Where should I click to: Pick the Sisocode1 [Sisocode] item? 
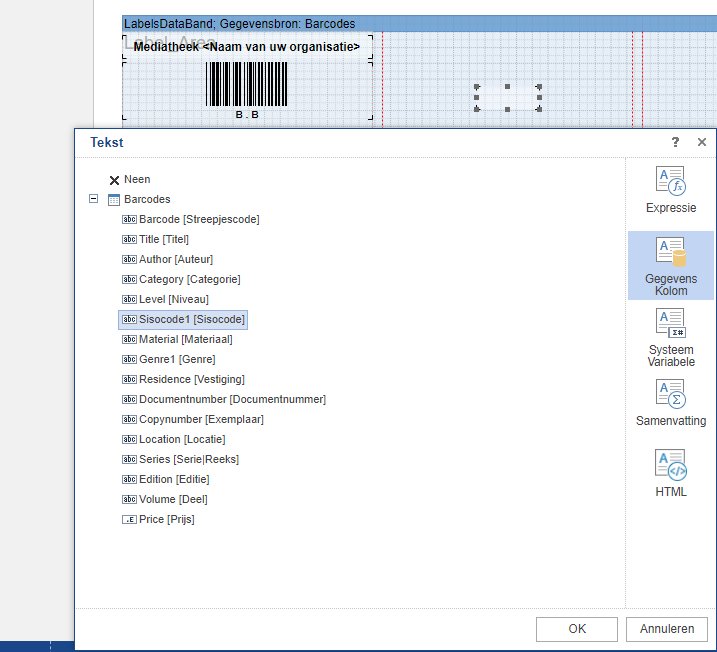(192, 319)
